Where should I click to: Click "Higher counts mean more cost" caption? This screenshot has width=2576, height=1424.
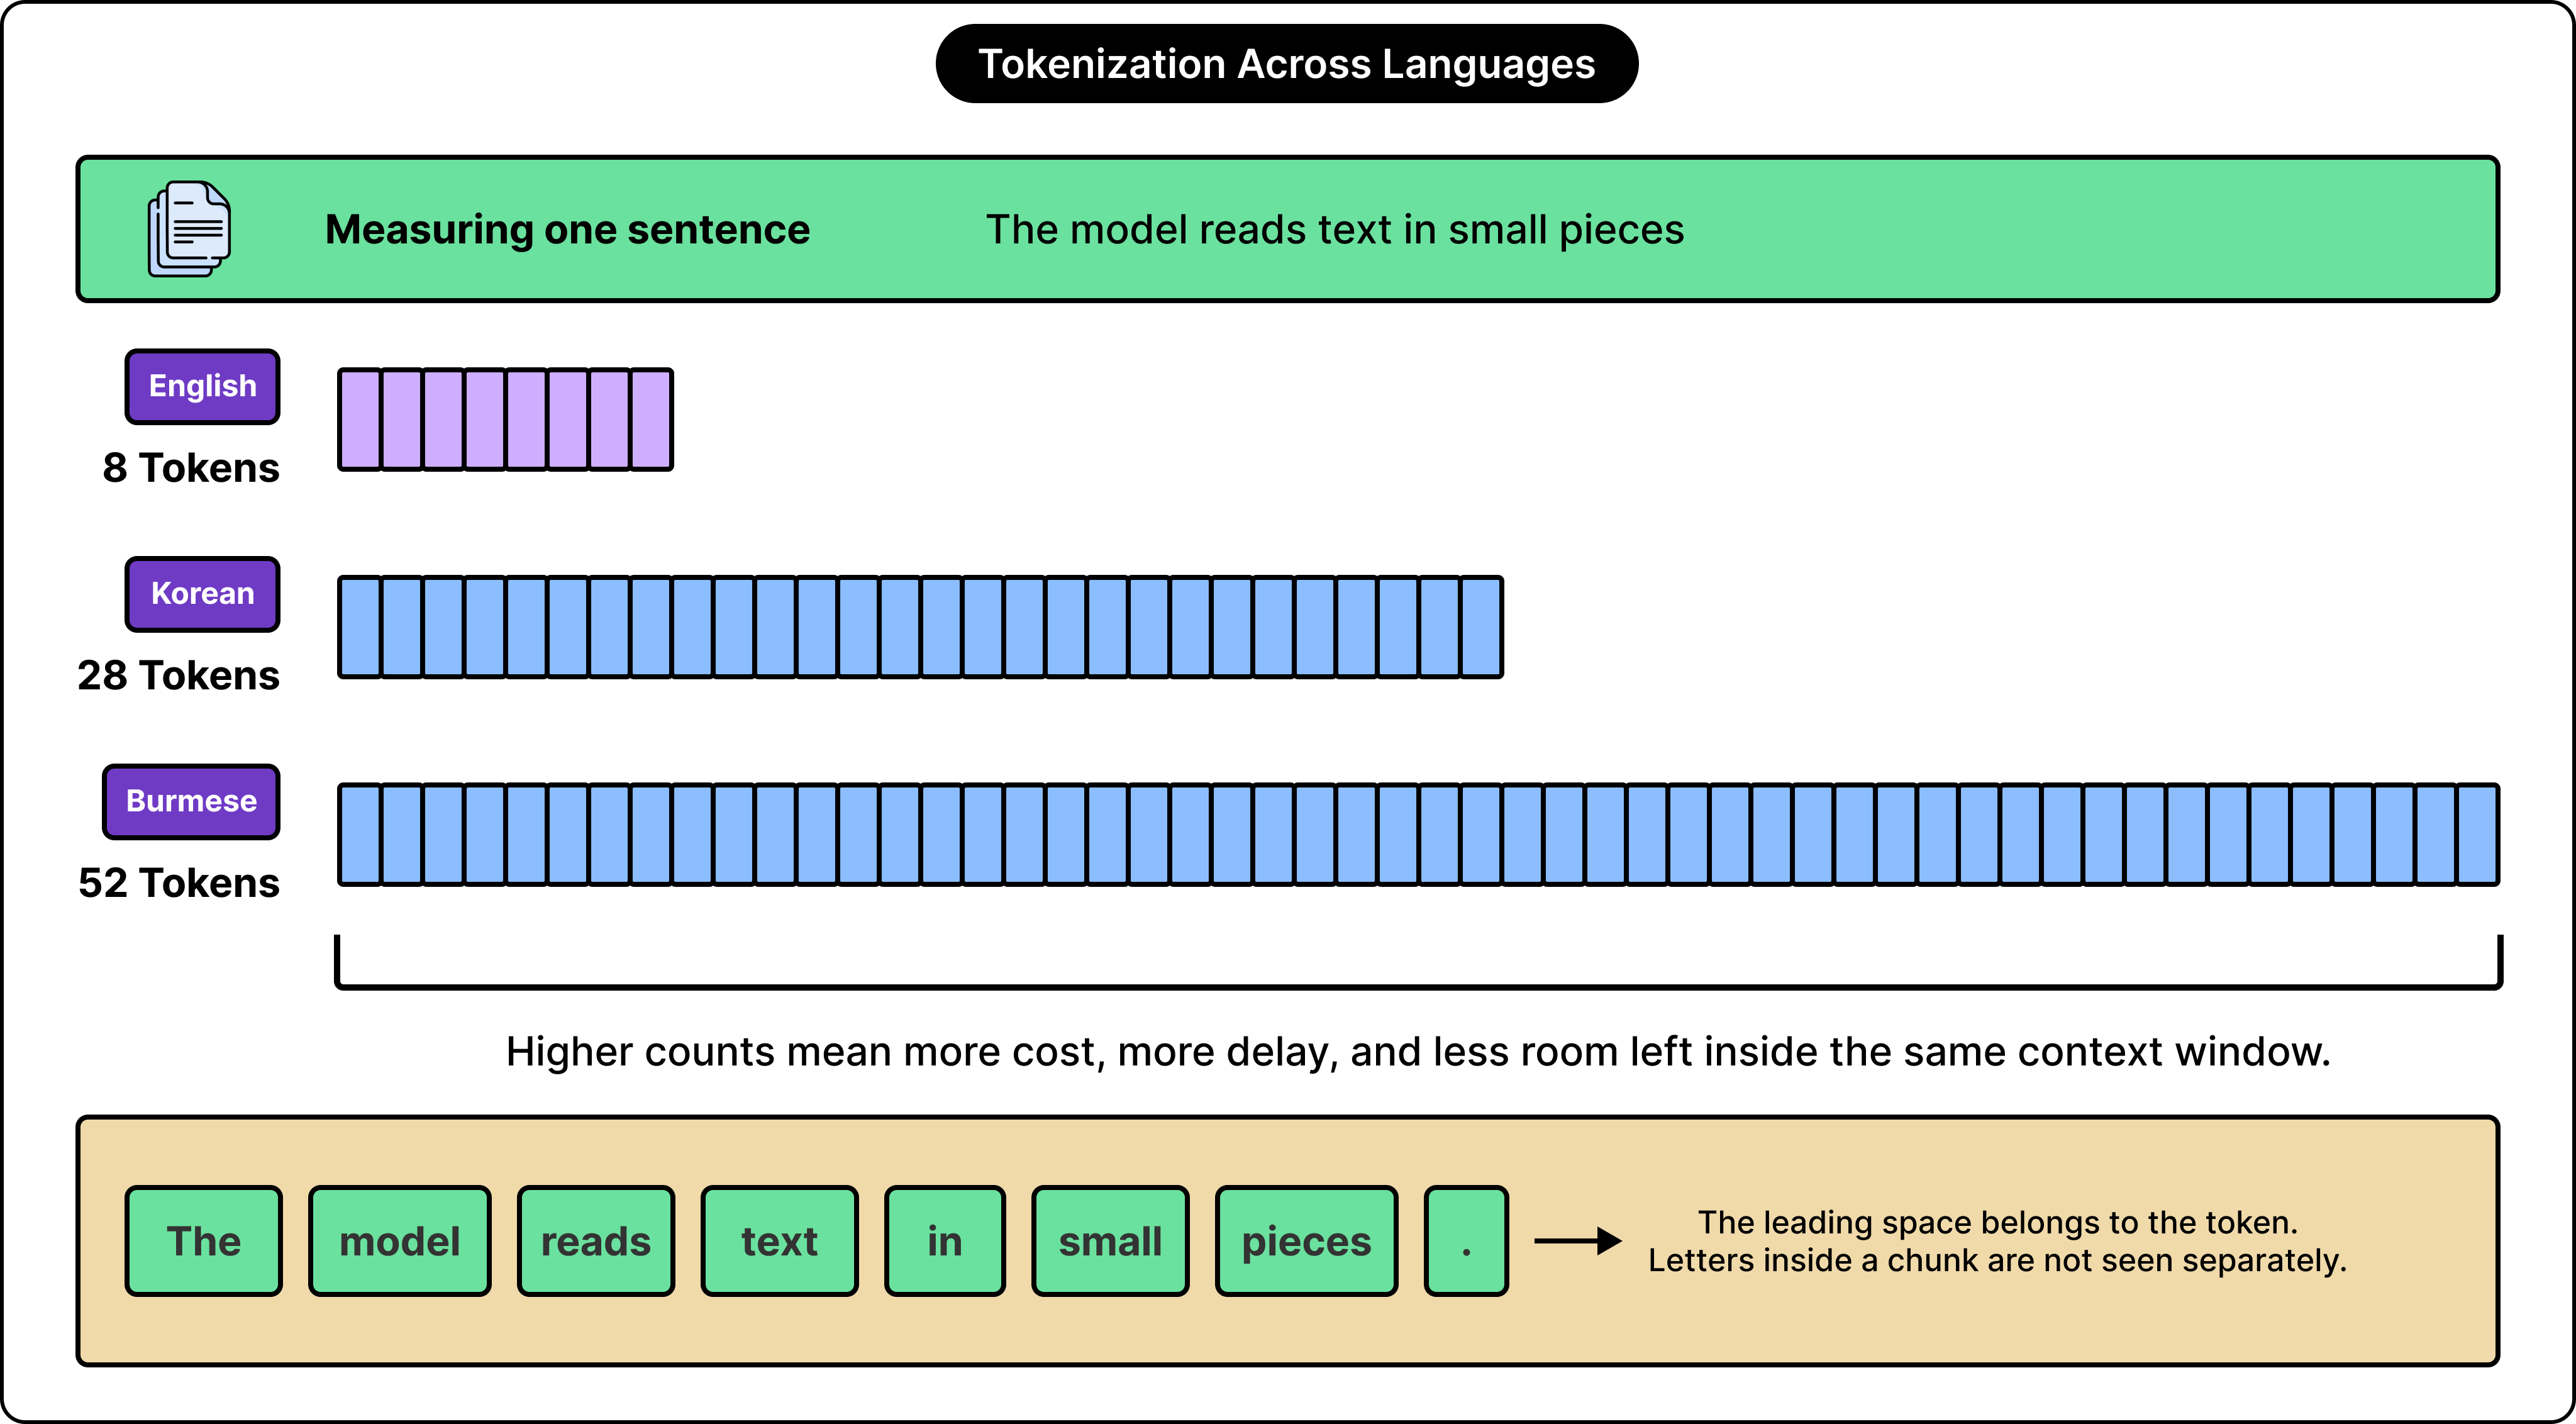tap(1418, 1052)
